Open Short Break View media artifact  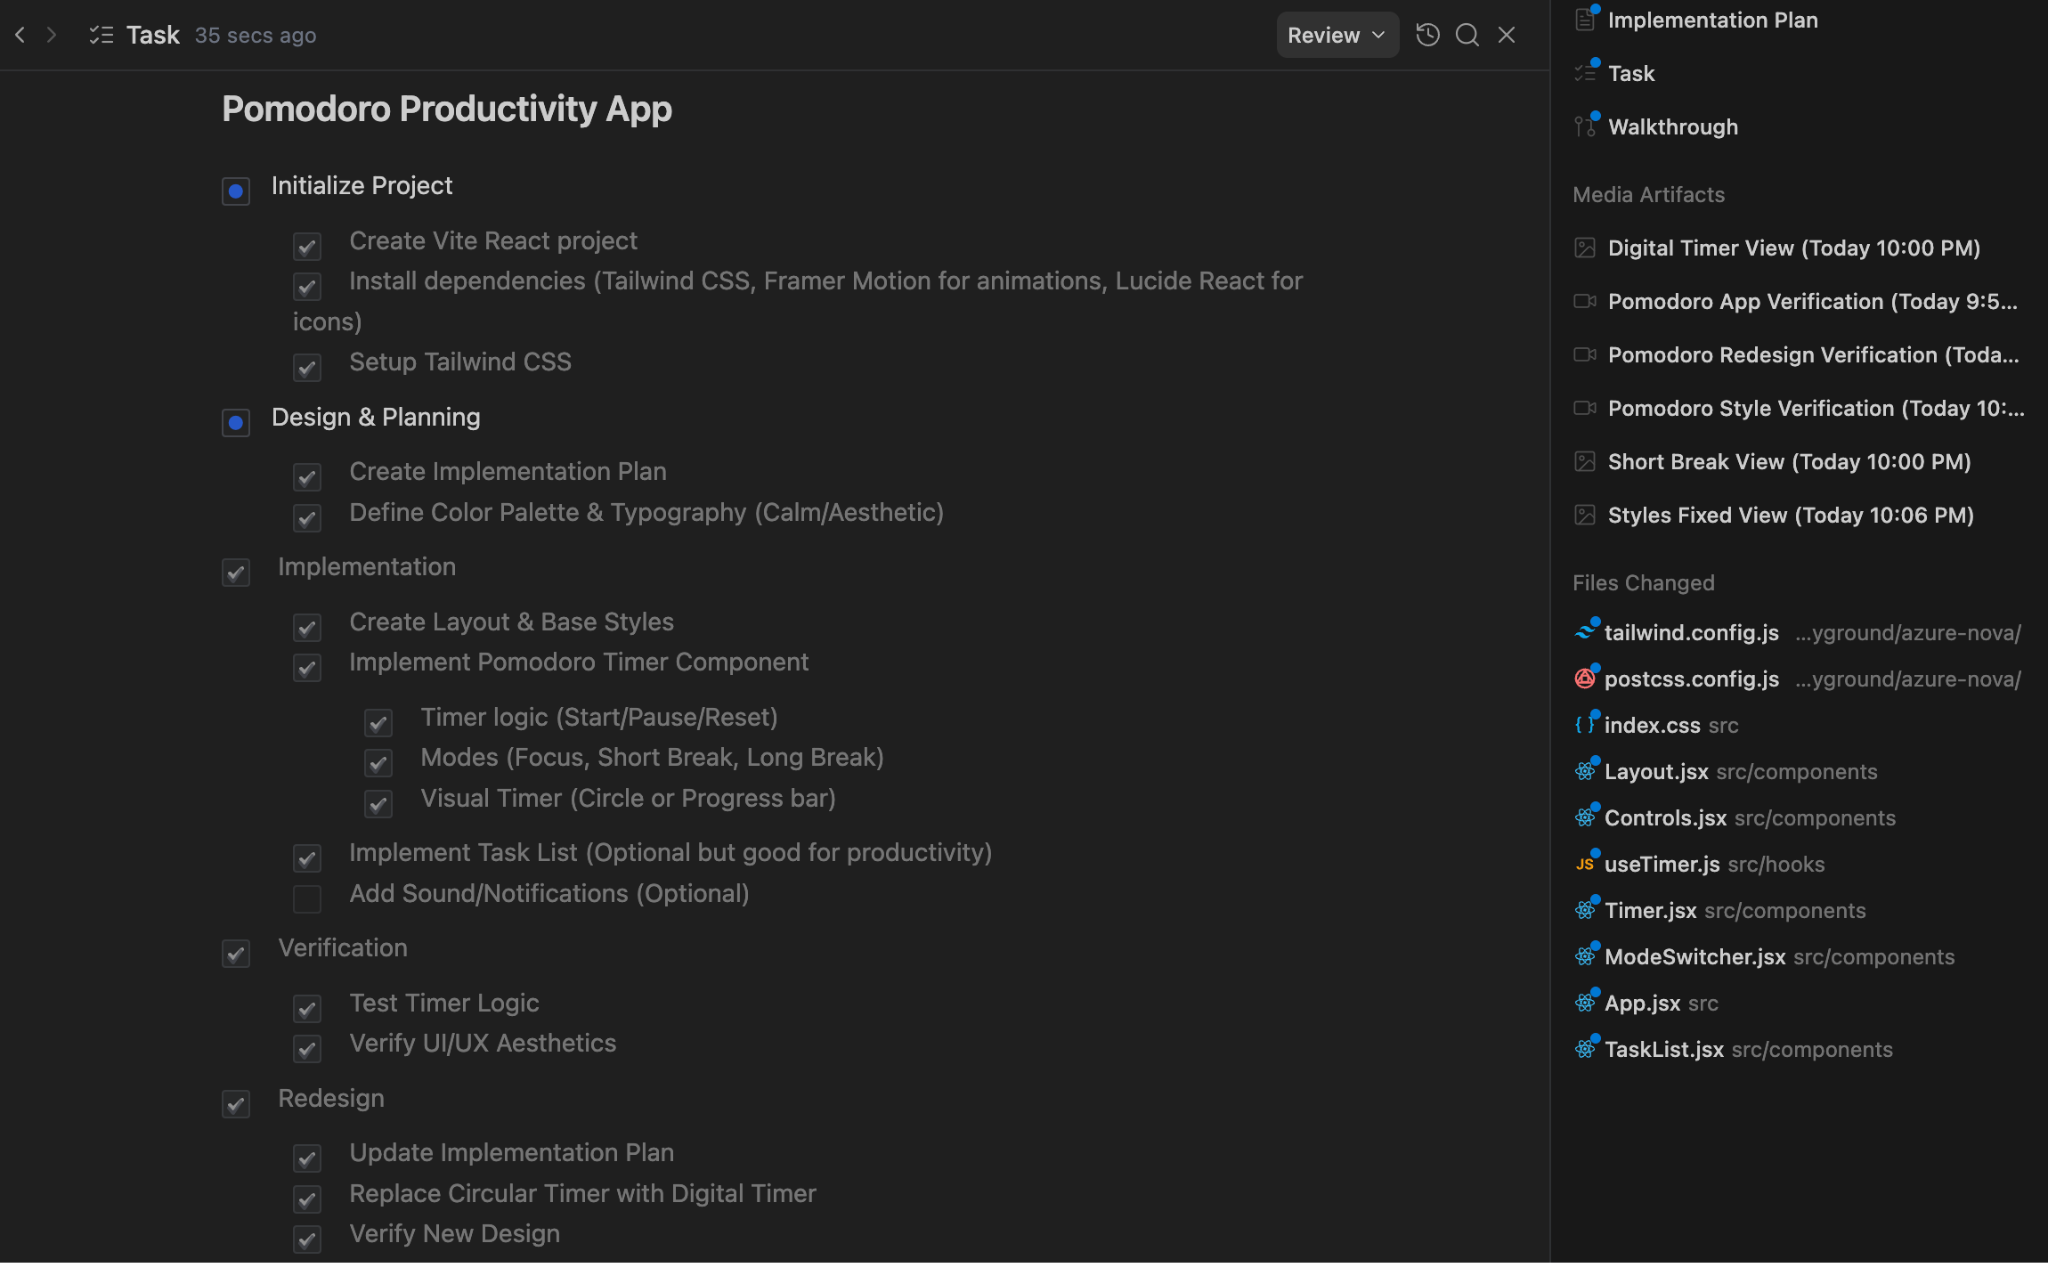[1788, 462]
